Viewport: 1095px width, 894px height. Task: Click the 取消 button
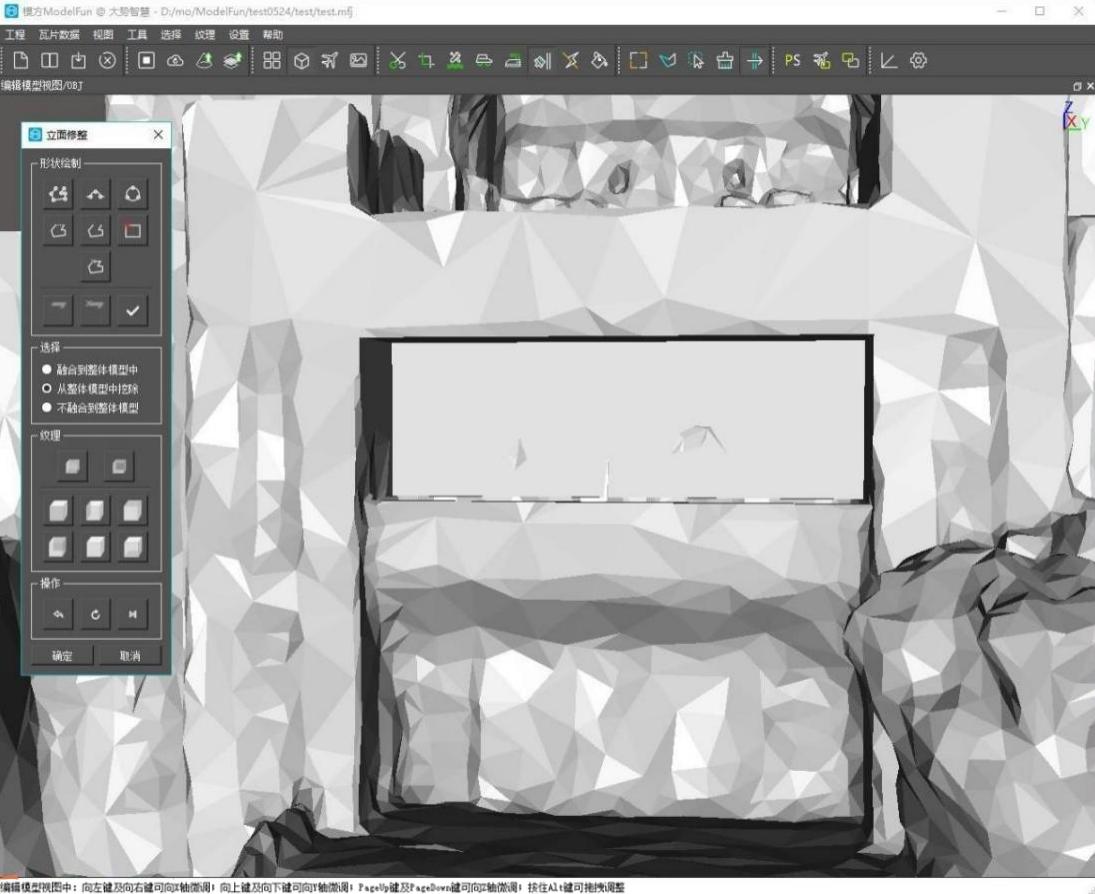point(130,656)
